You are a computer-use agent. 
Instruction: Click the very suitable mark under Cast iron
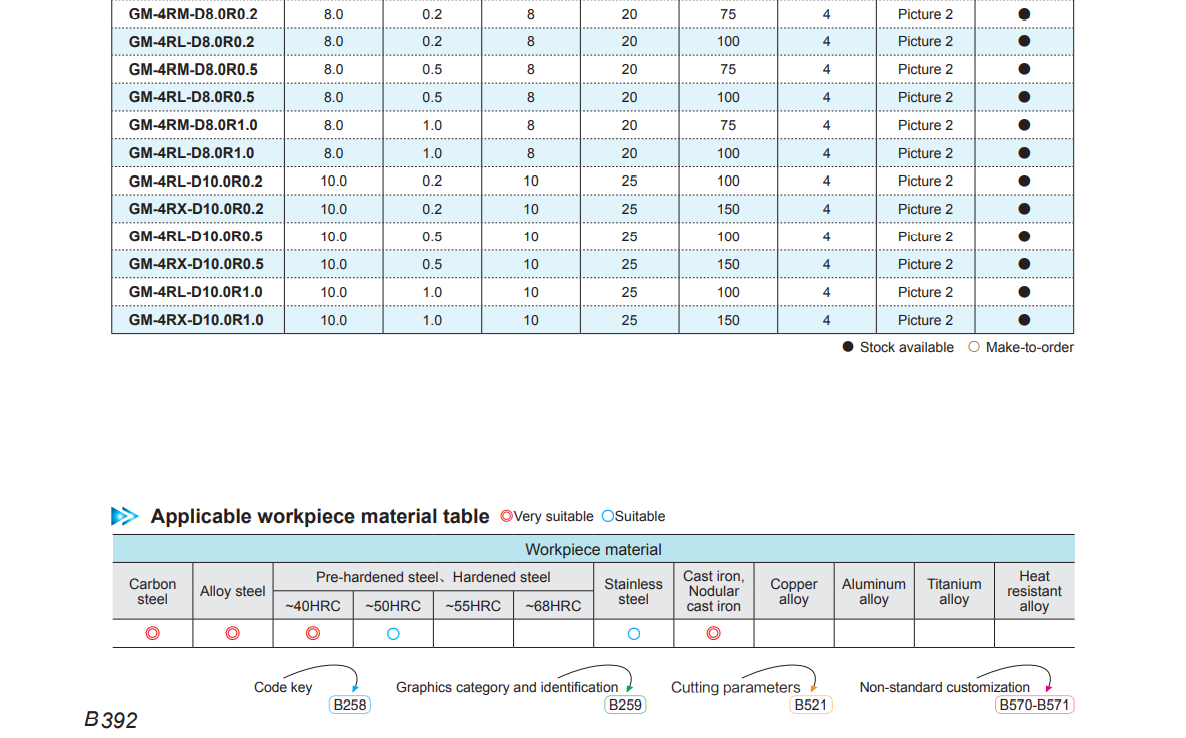coord(713,633)
